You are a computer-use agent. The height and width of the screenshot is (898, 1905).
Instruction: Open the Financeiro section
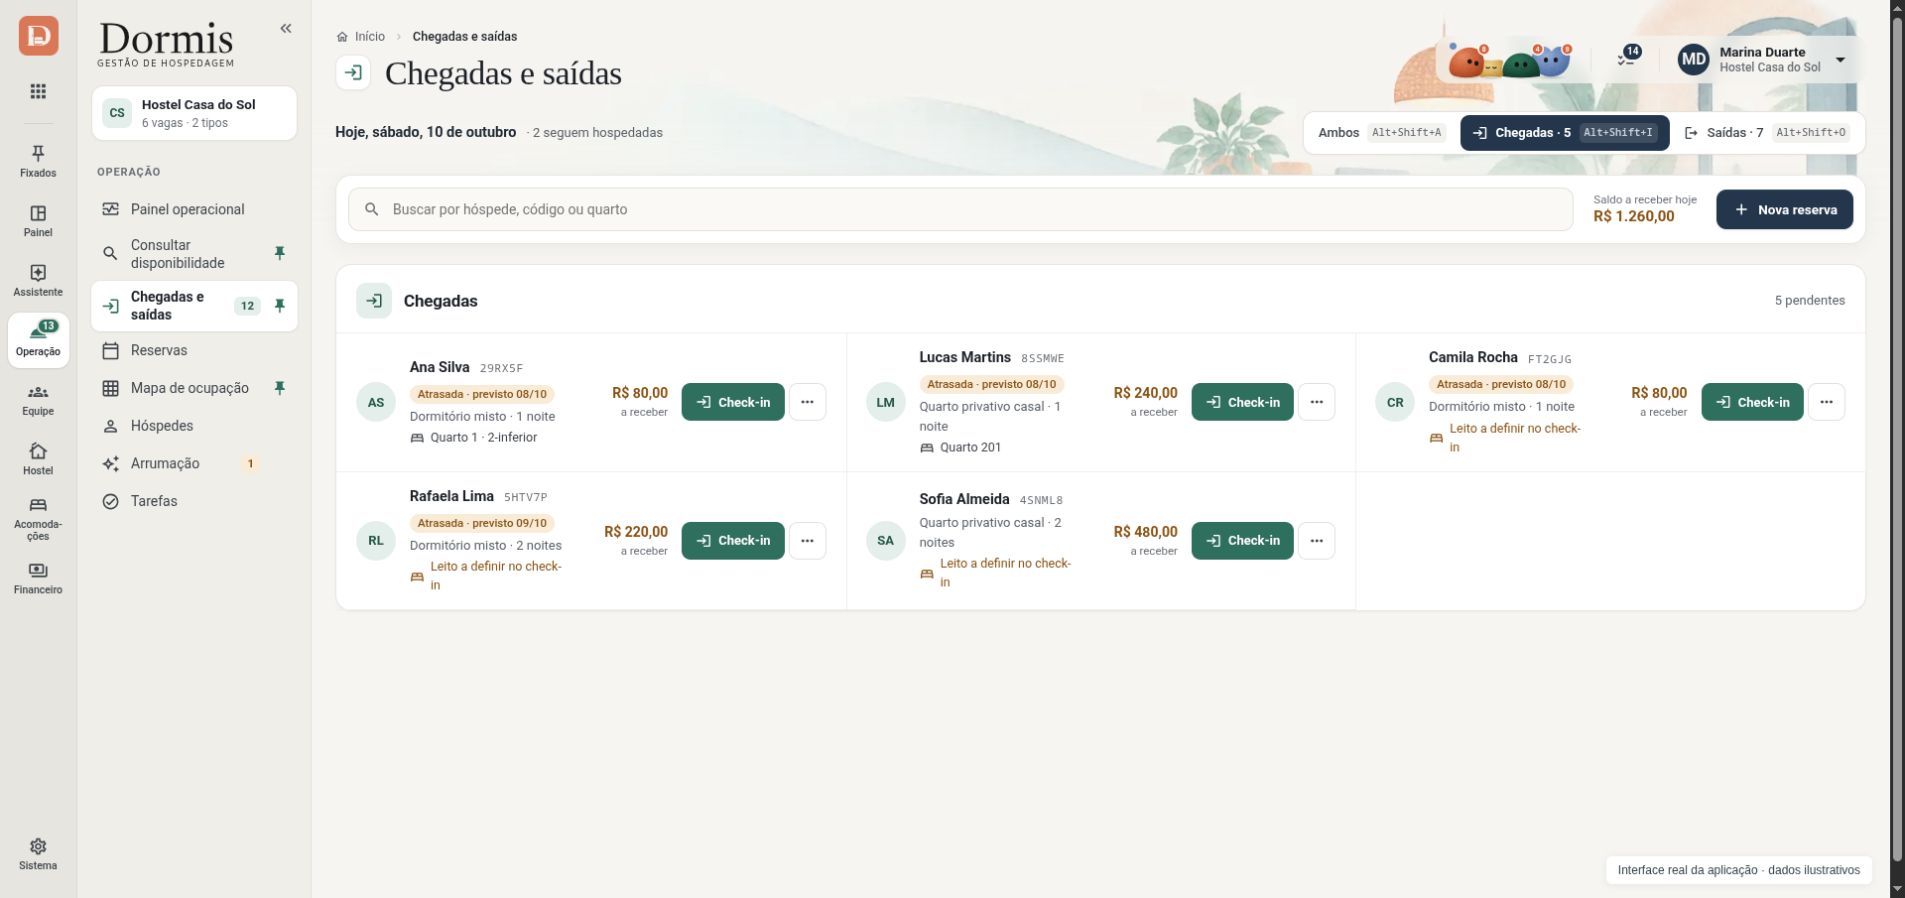click(x=38, y=578)
